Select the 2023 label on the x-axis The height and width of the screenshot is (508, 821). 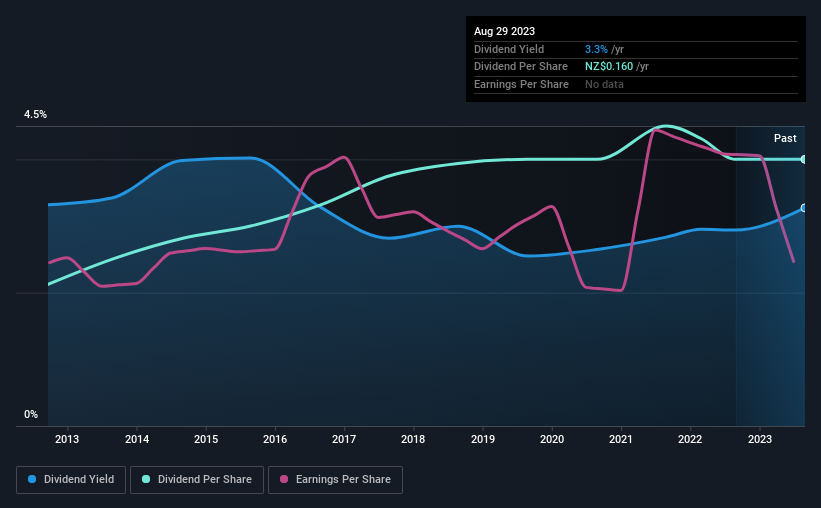tap(760, 439)
